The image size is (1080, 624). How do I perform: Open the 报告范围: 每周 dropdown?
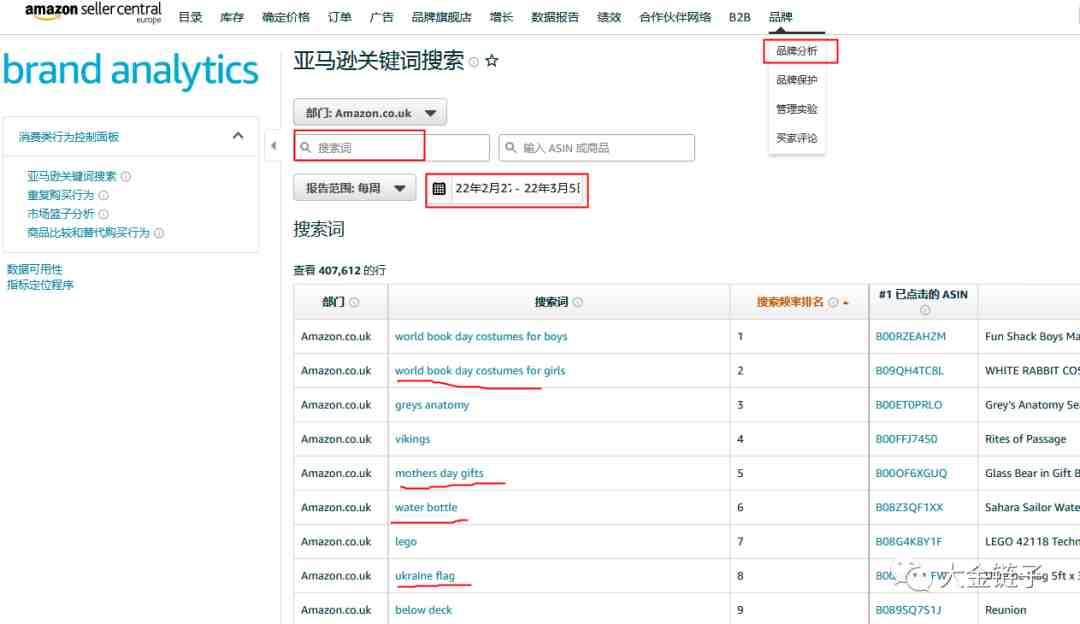355,188
